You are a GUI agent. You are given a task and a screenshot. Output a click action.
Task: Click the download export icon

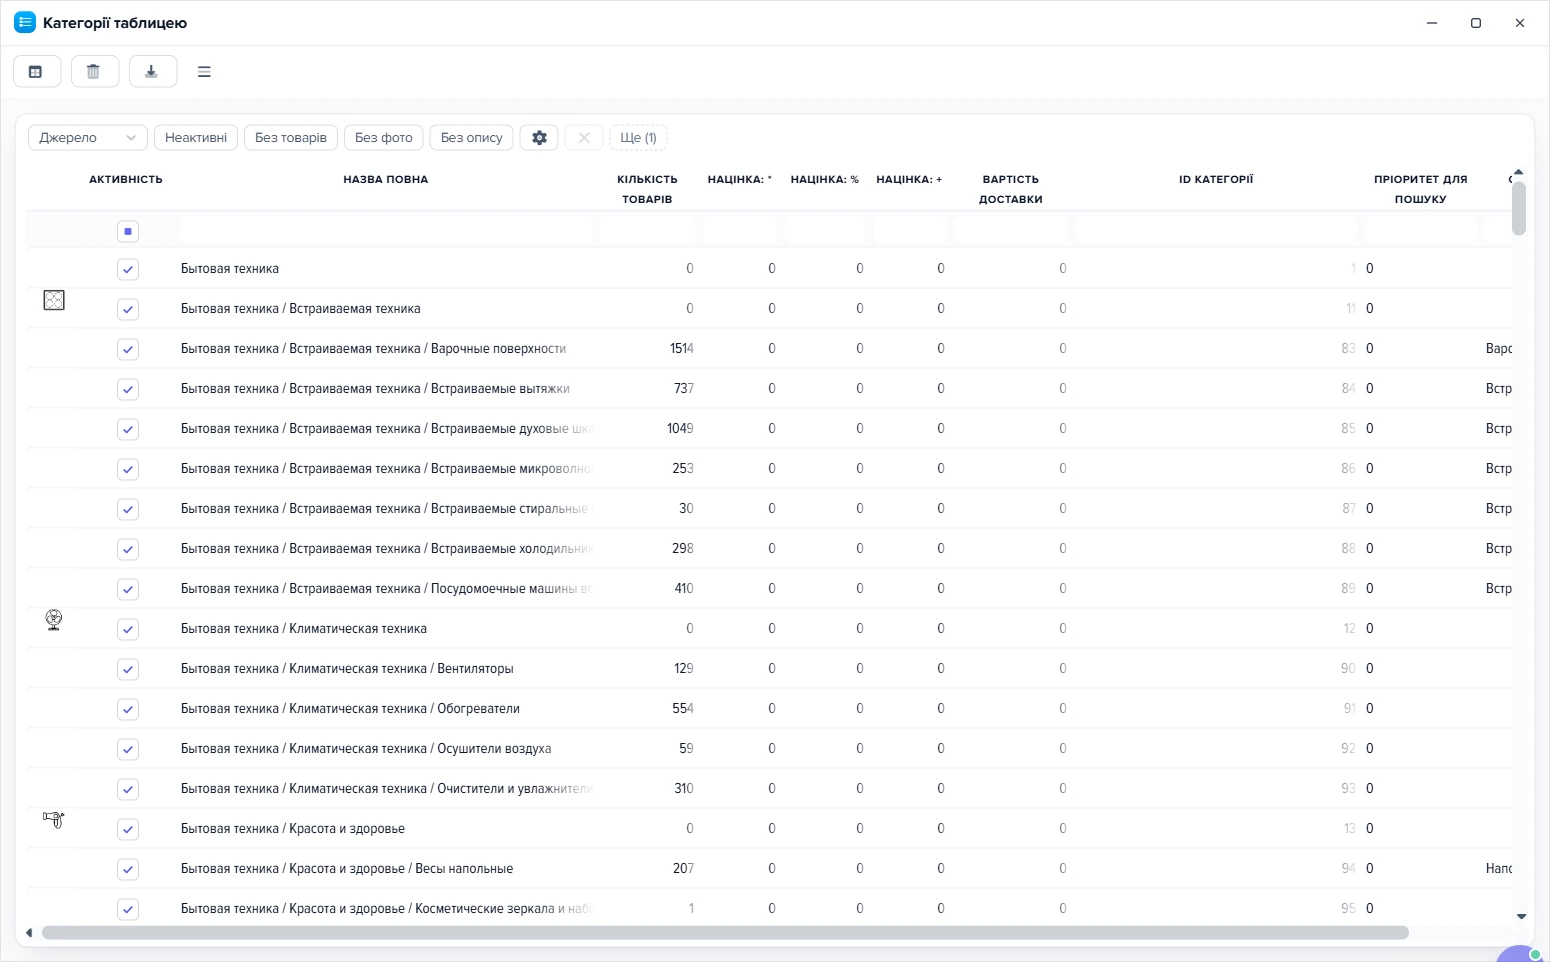153,72
